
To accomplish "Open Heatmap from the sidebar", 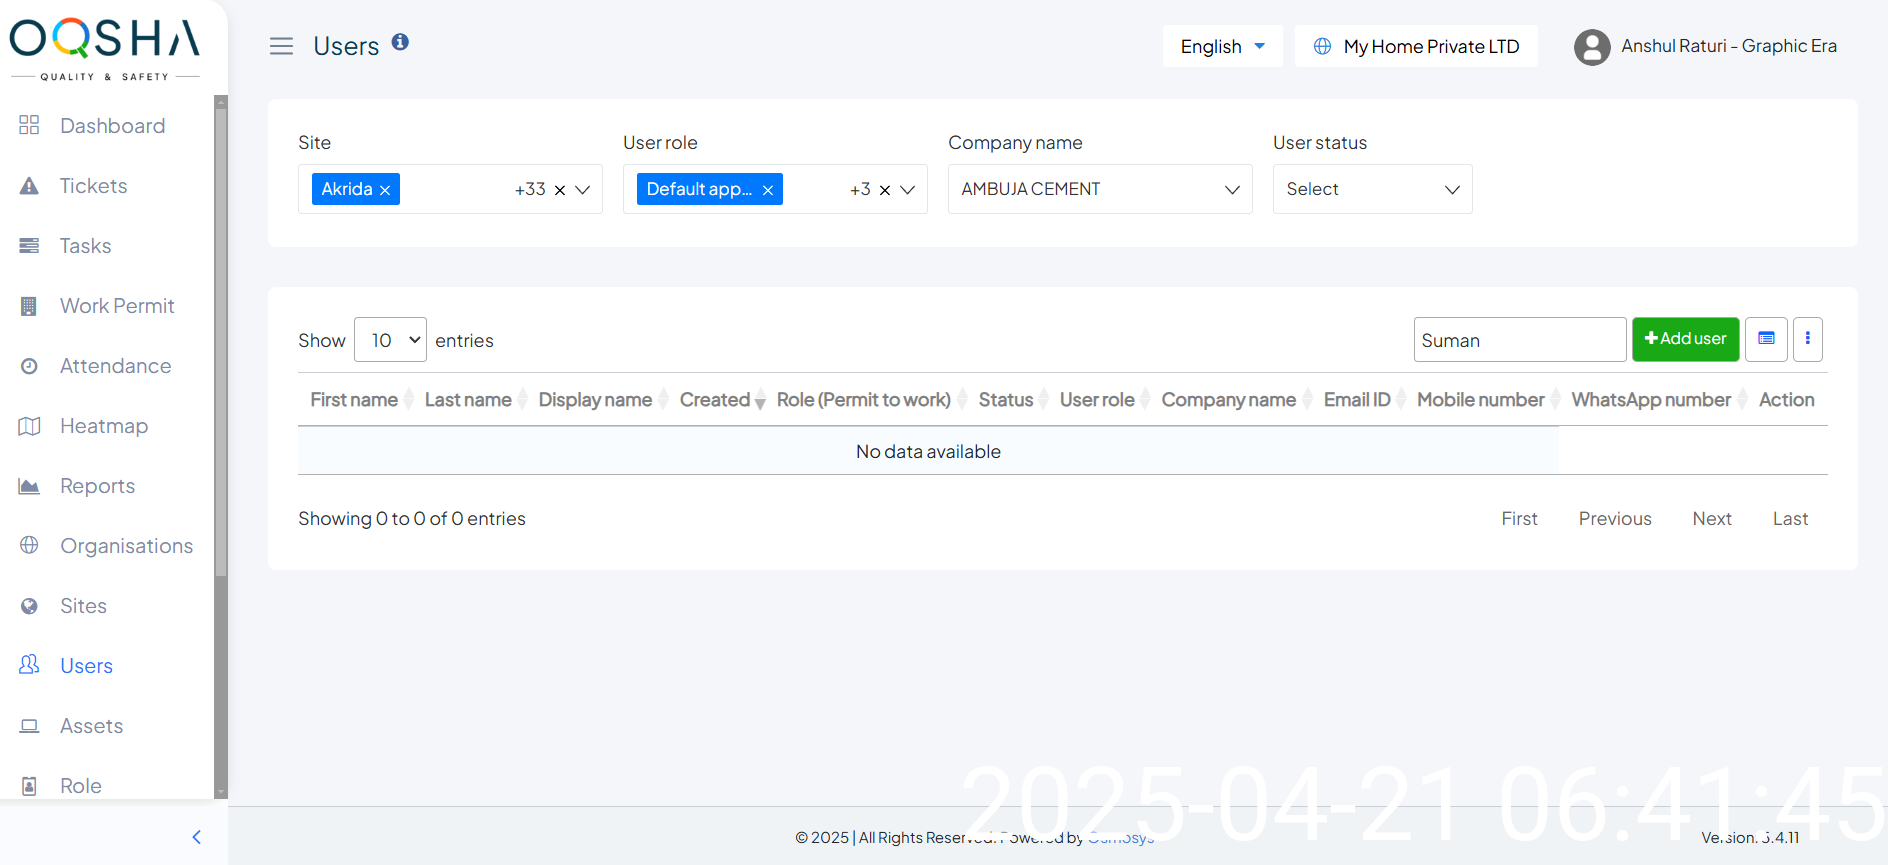I will 104,426.
